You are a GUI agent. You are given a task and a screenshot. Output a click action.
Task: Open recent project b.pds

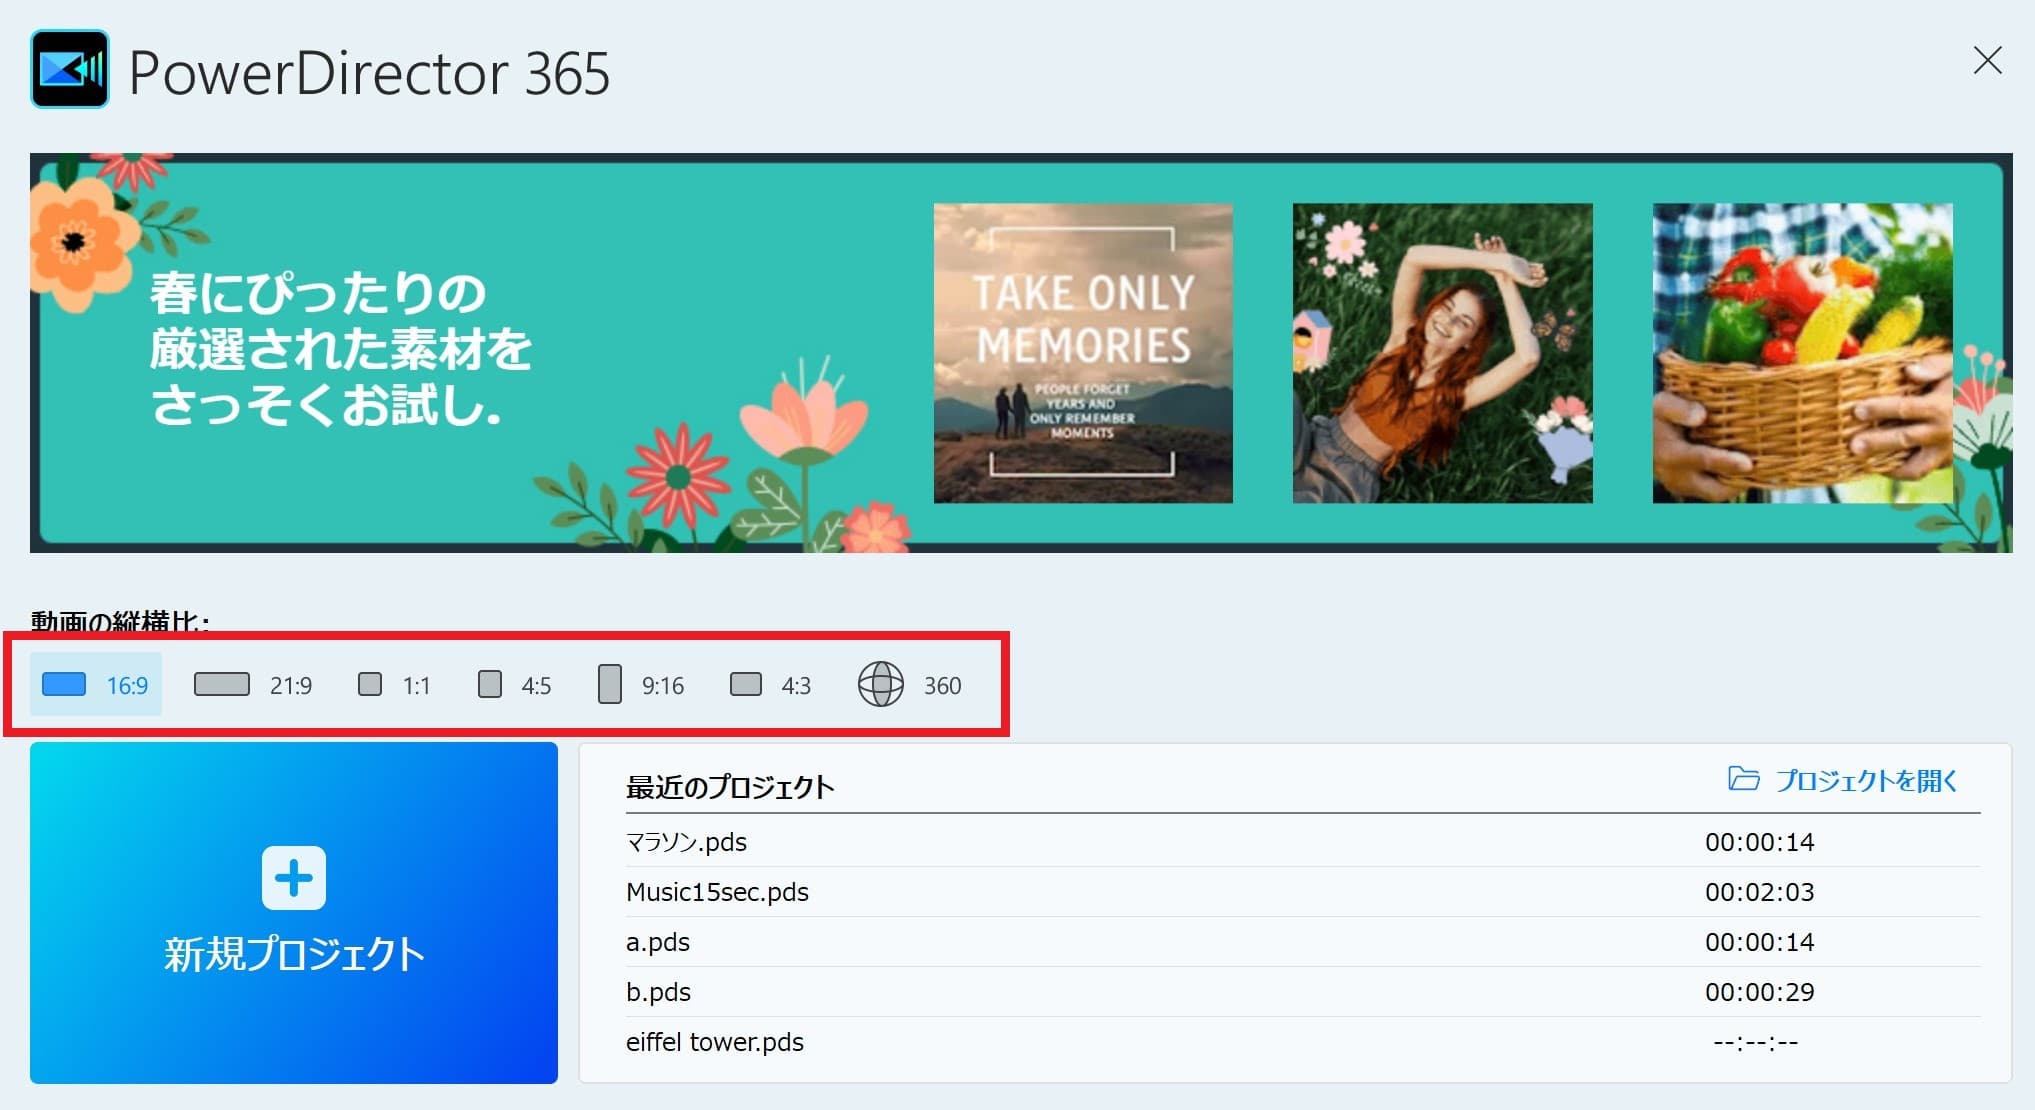658,992
